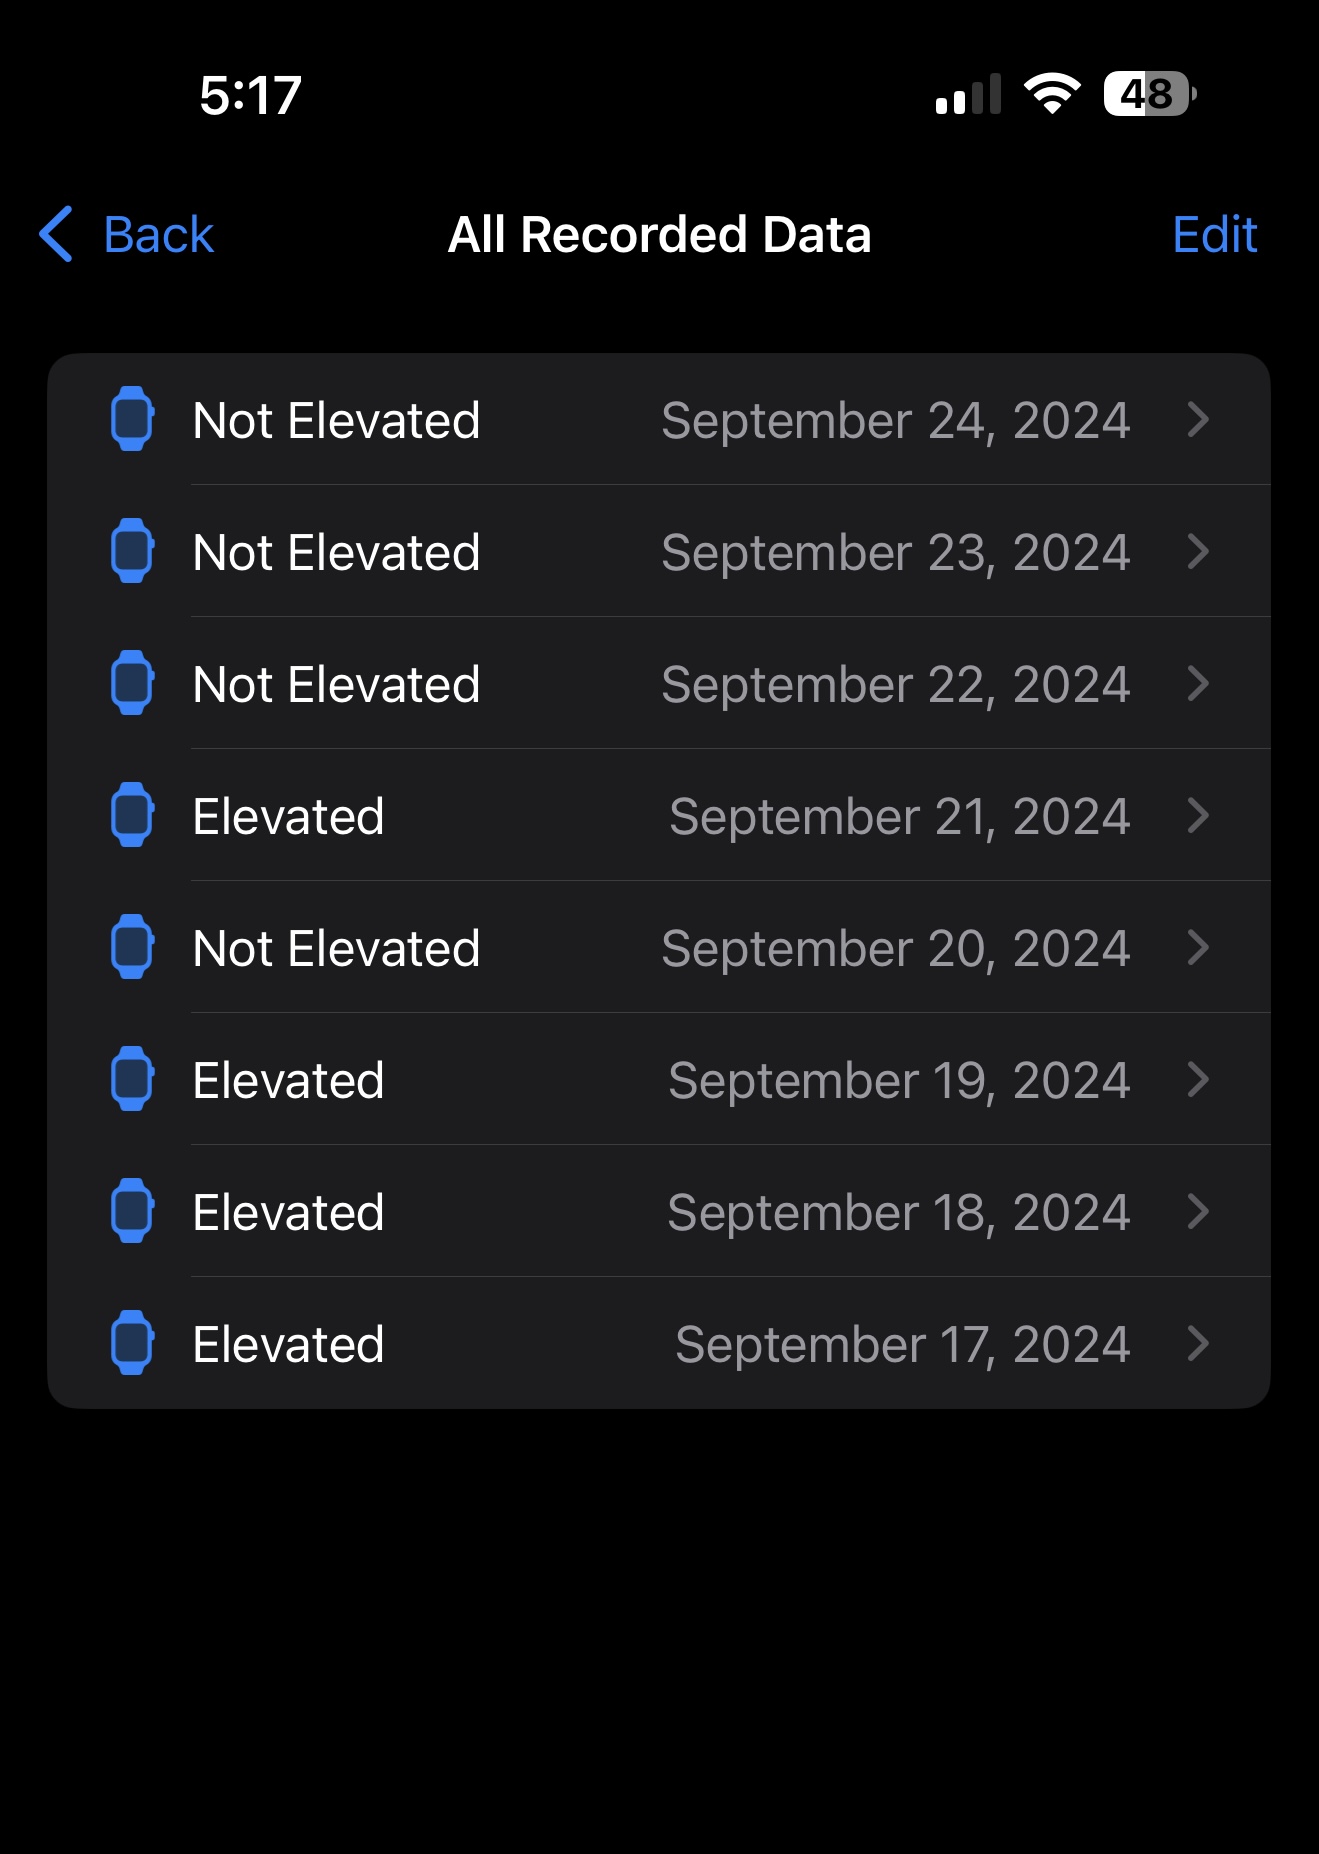Tap the watch icon beside September 19 entry
Viewport: 1319px width, 1854px height.
(x=132, y=1079)
